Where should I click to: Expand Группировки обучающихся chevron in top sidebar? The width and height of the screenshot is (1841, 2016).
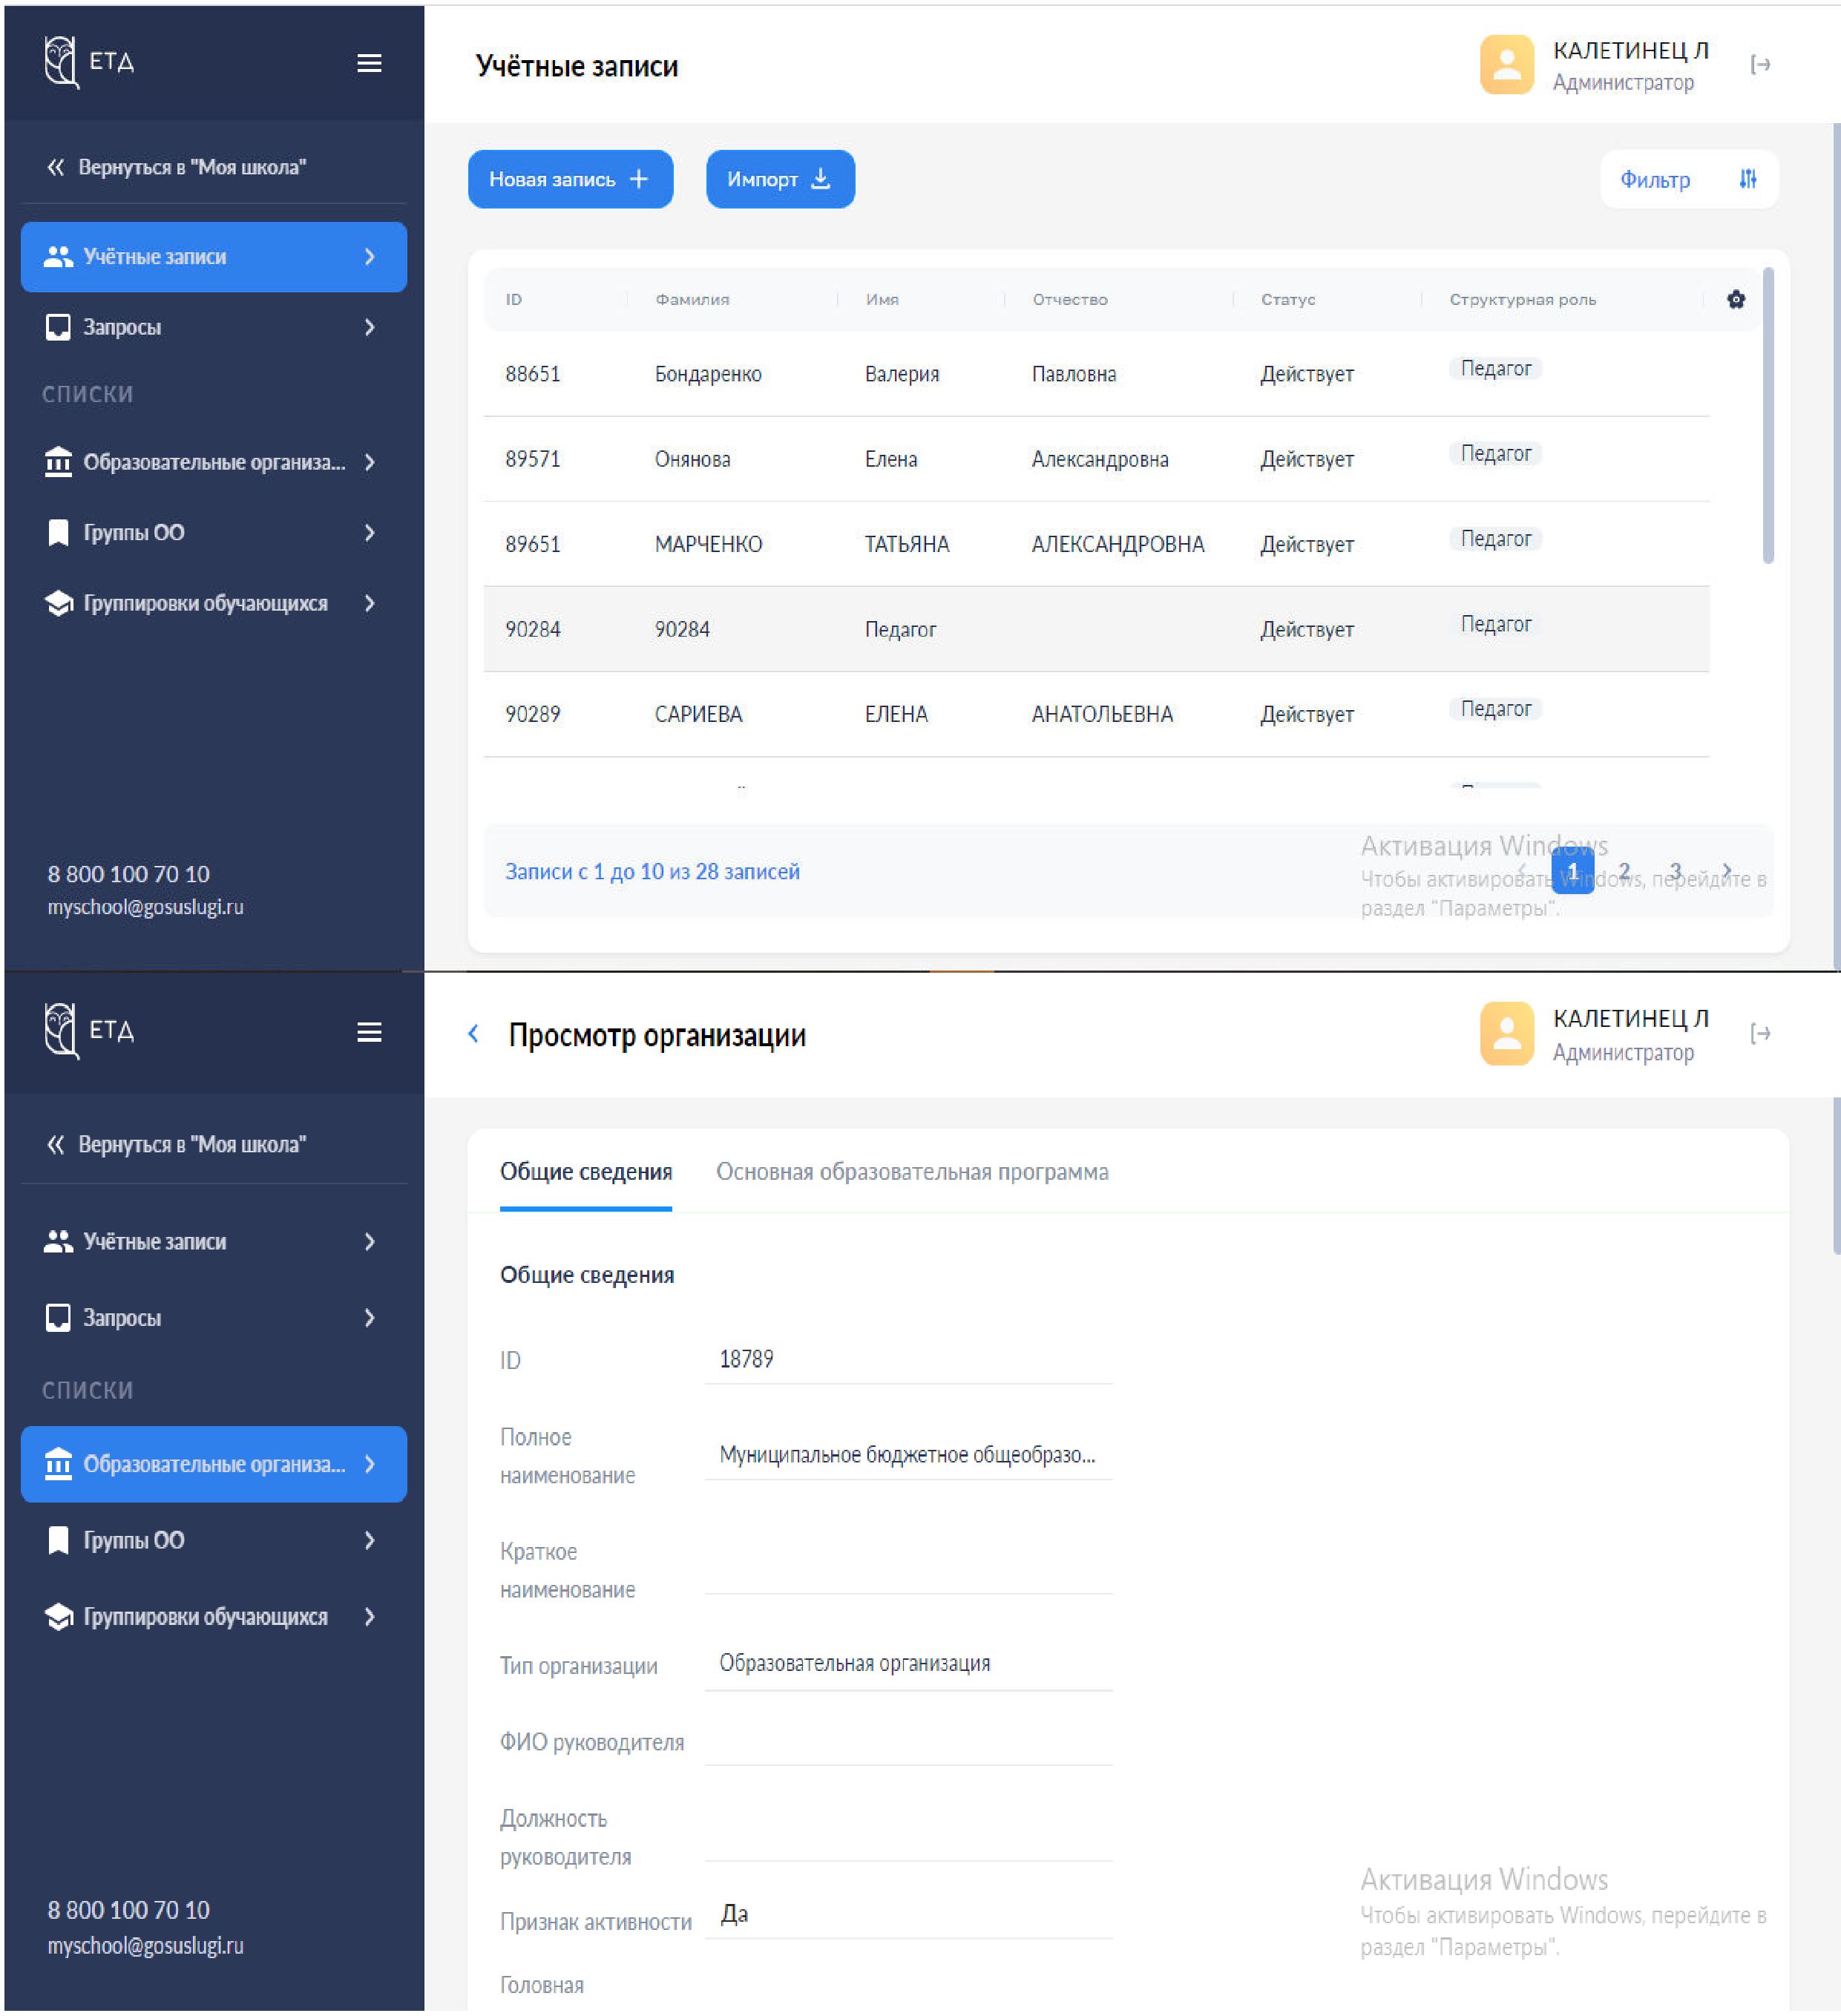(x=370, y=603)
